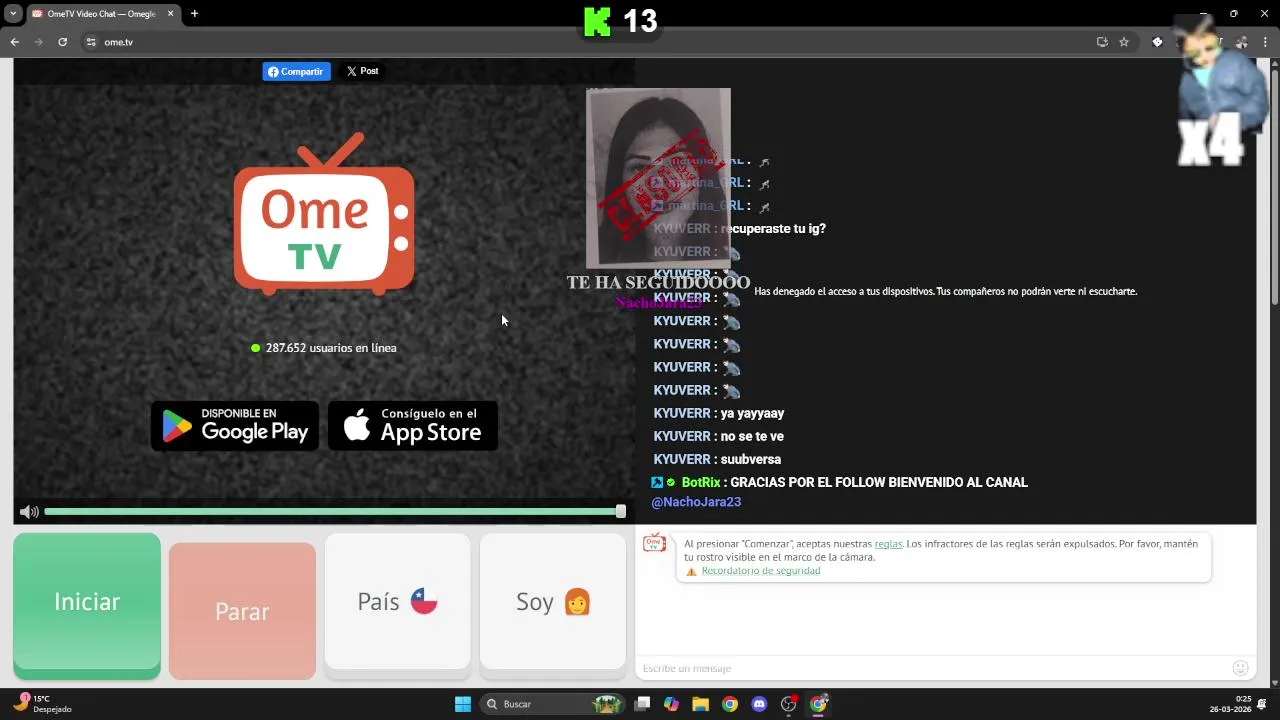The image size is (1280, 720).
Task: Open the notifications bell in system tray
Action: point(1262,704)
